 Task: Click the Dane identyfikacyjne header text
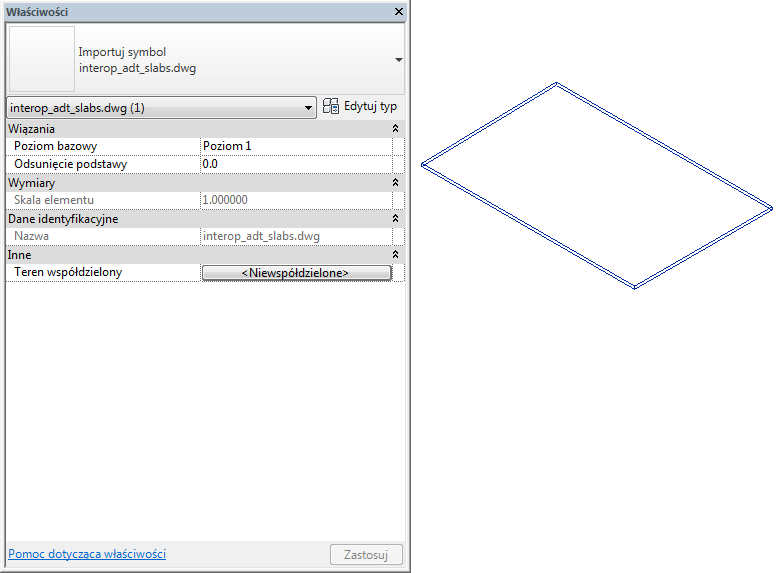point(63,219)
